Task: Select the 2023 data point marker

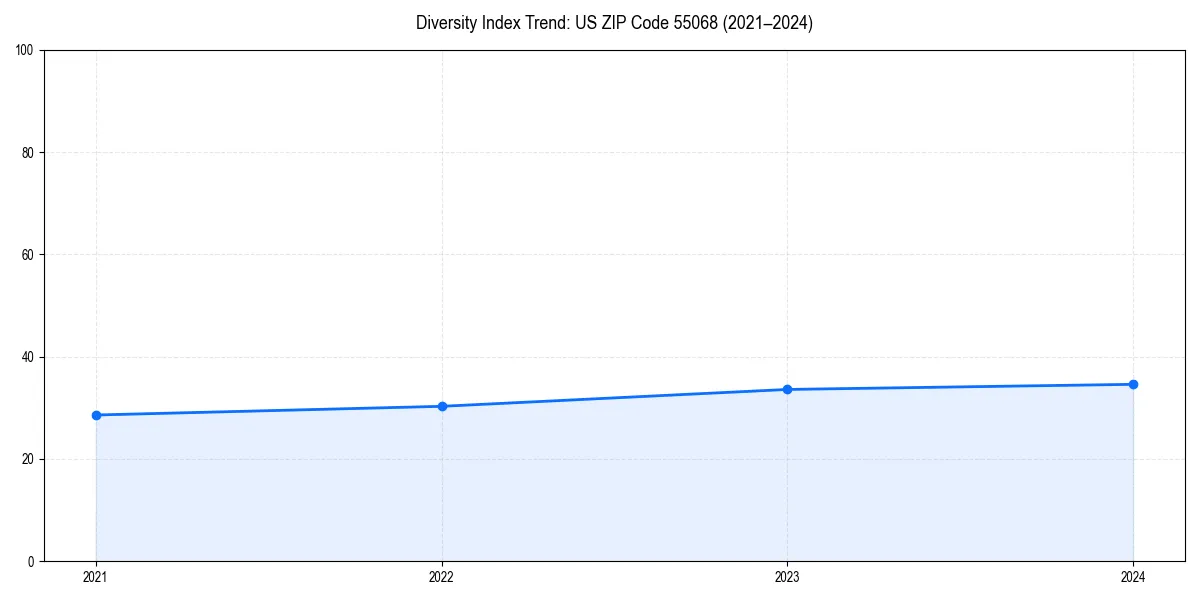Action: click(788, 388)
